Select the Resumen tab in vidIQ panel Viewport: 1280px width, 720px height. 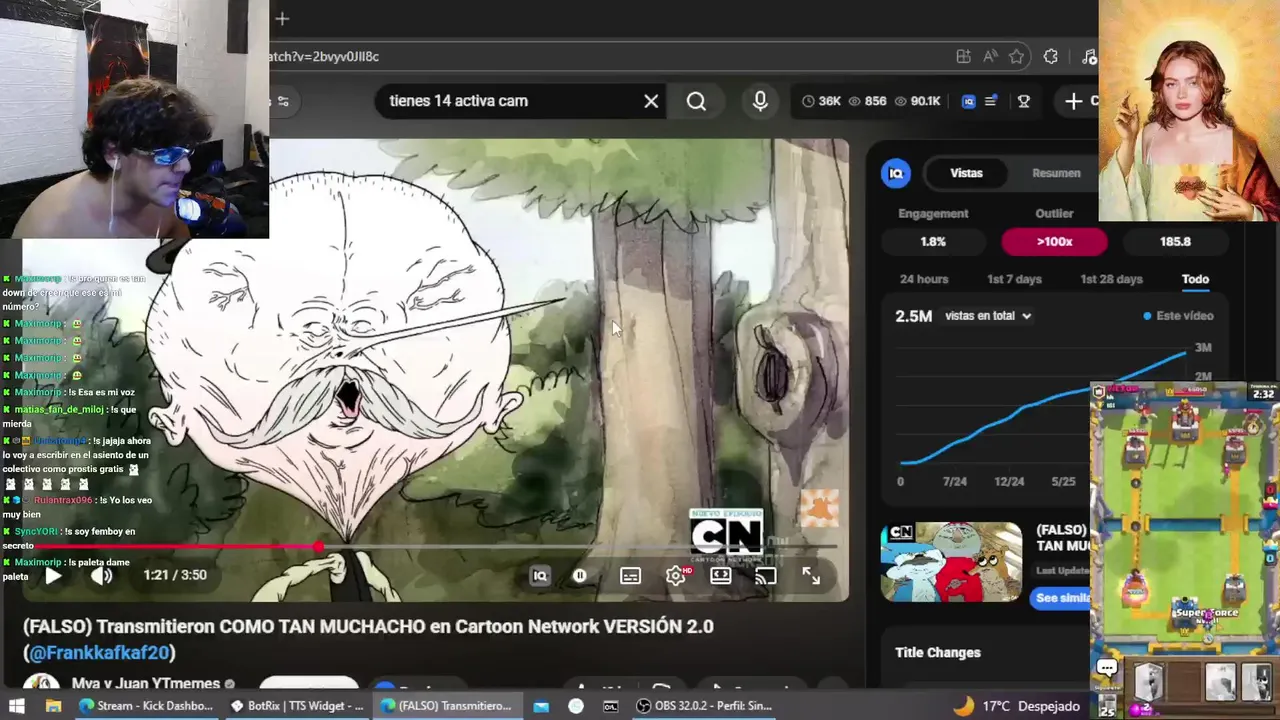[x=1056, y=173]
